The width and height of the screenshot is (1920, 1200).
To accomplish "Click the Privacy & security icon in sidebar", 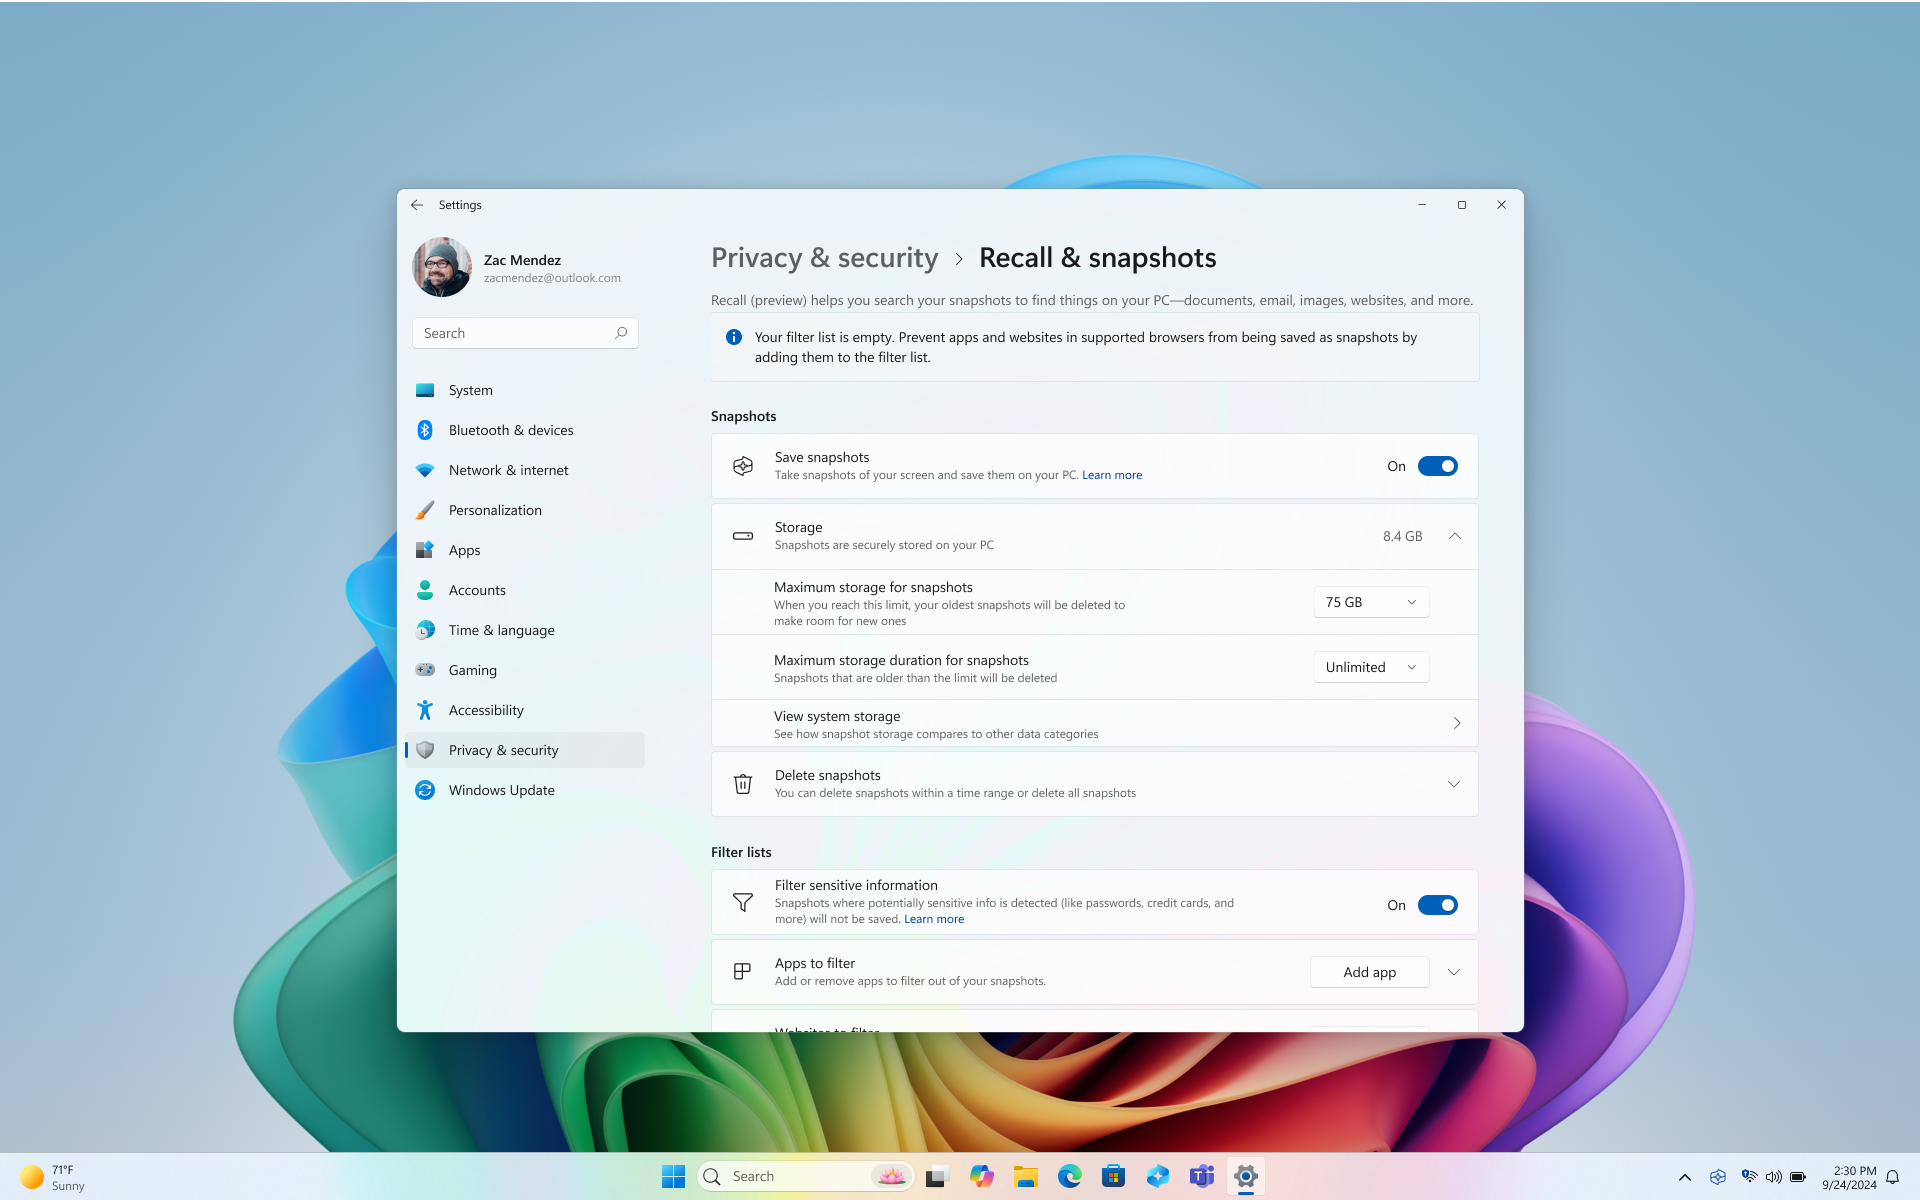I will 424,749.
